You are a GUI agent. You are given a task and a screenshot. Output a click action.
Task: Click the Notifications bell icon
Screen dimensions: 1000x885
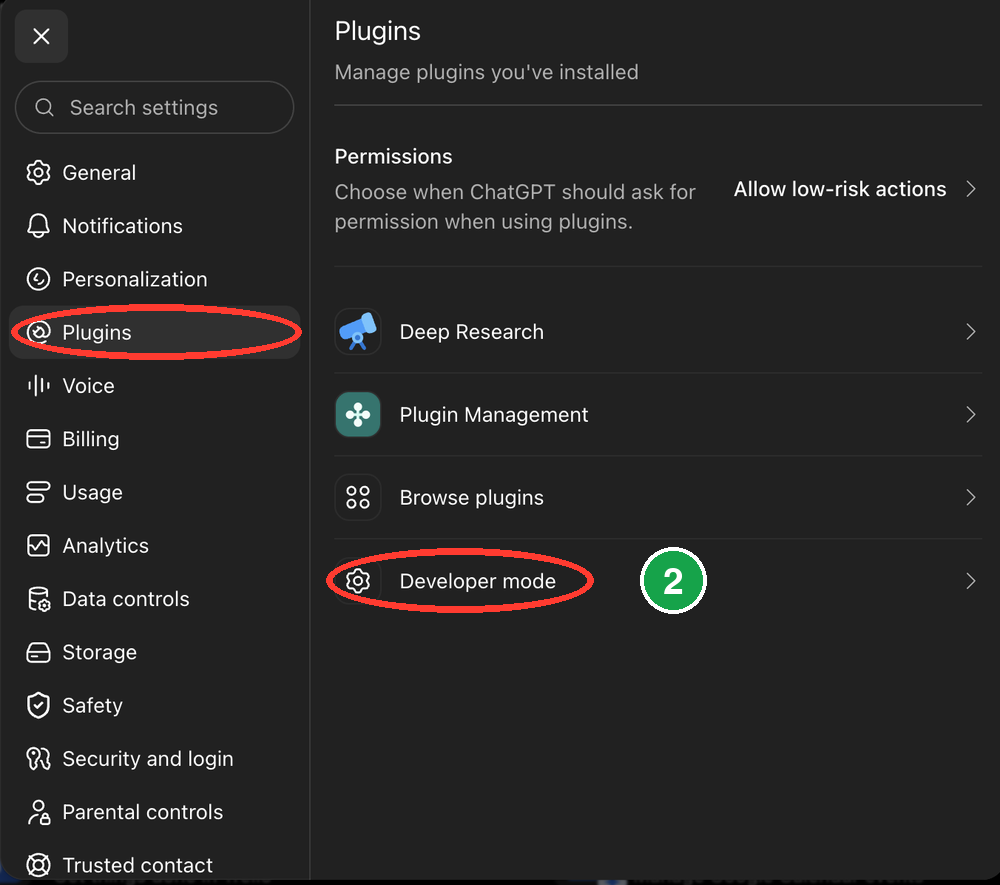pos(38,226)
